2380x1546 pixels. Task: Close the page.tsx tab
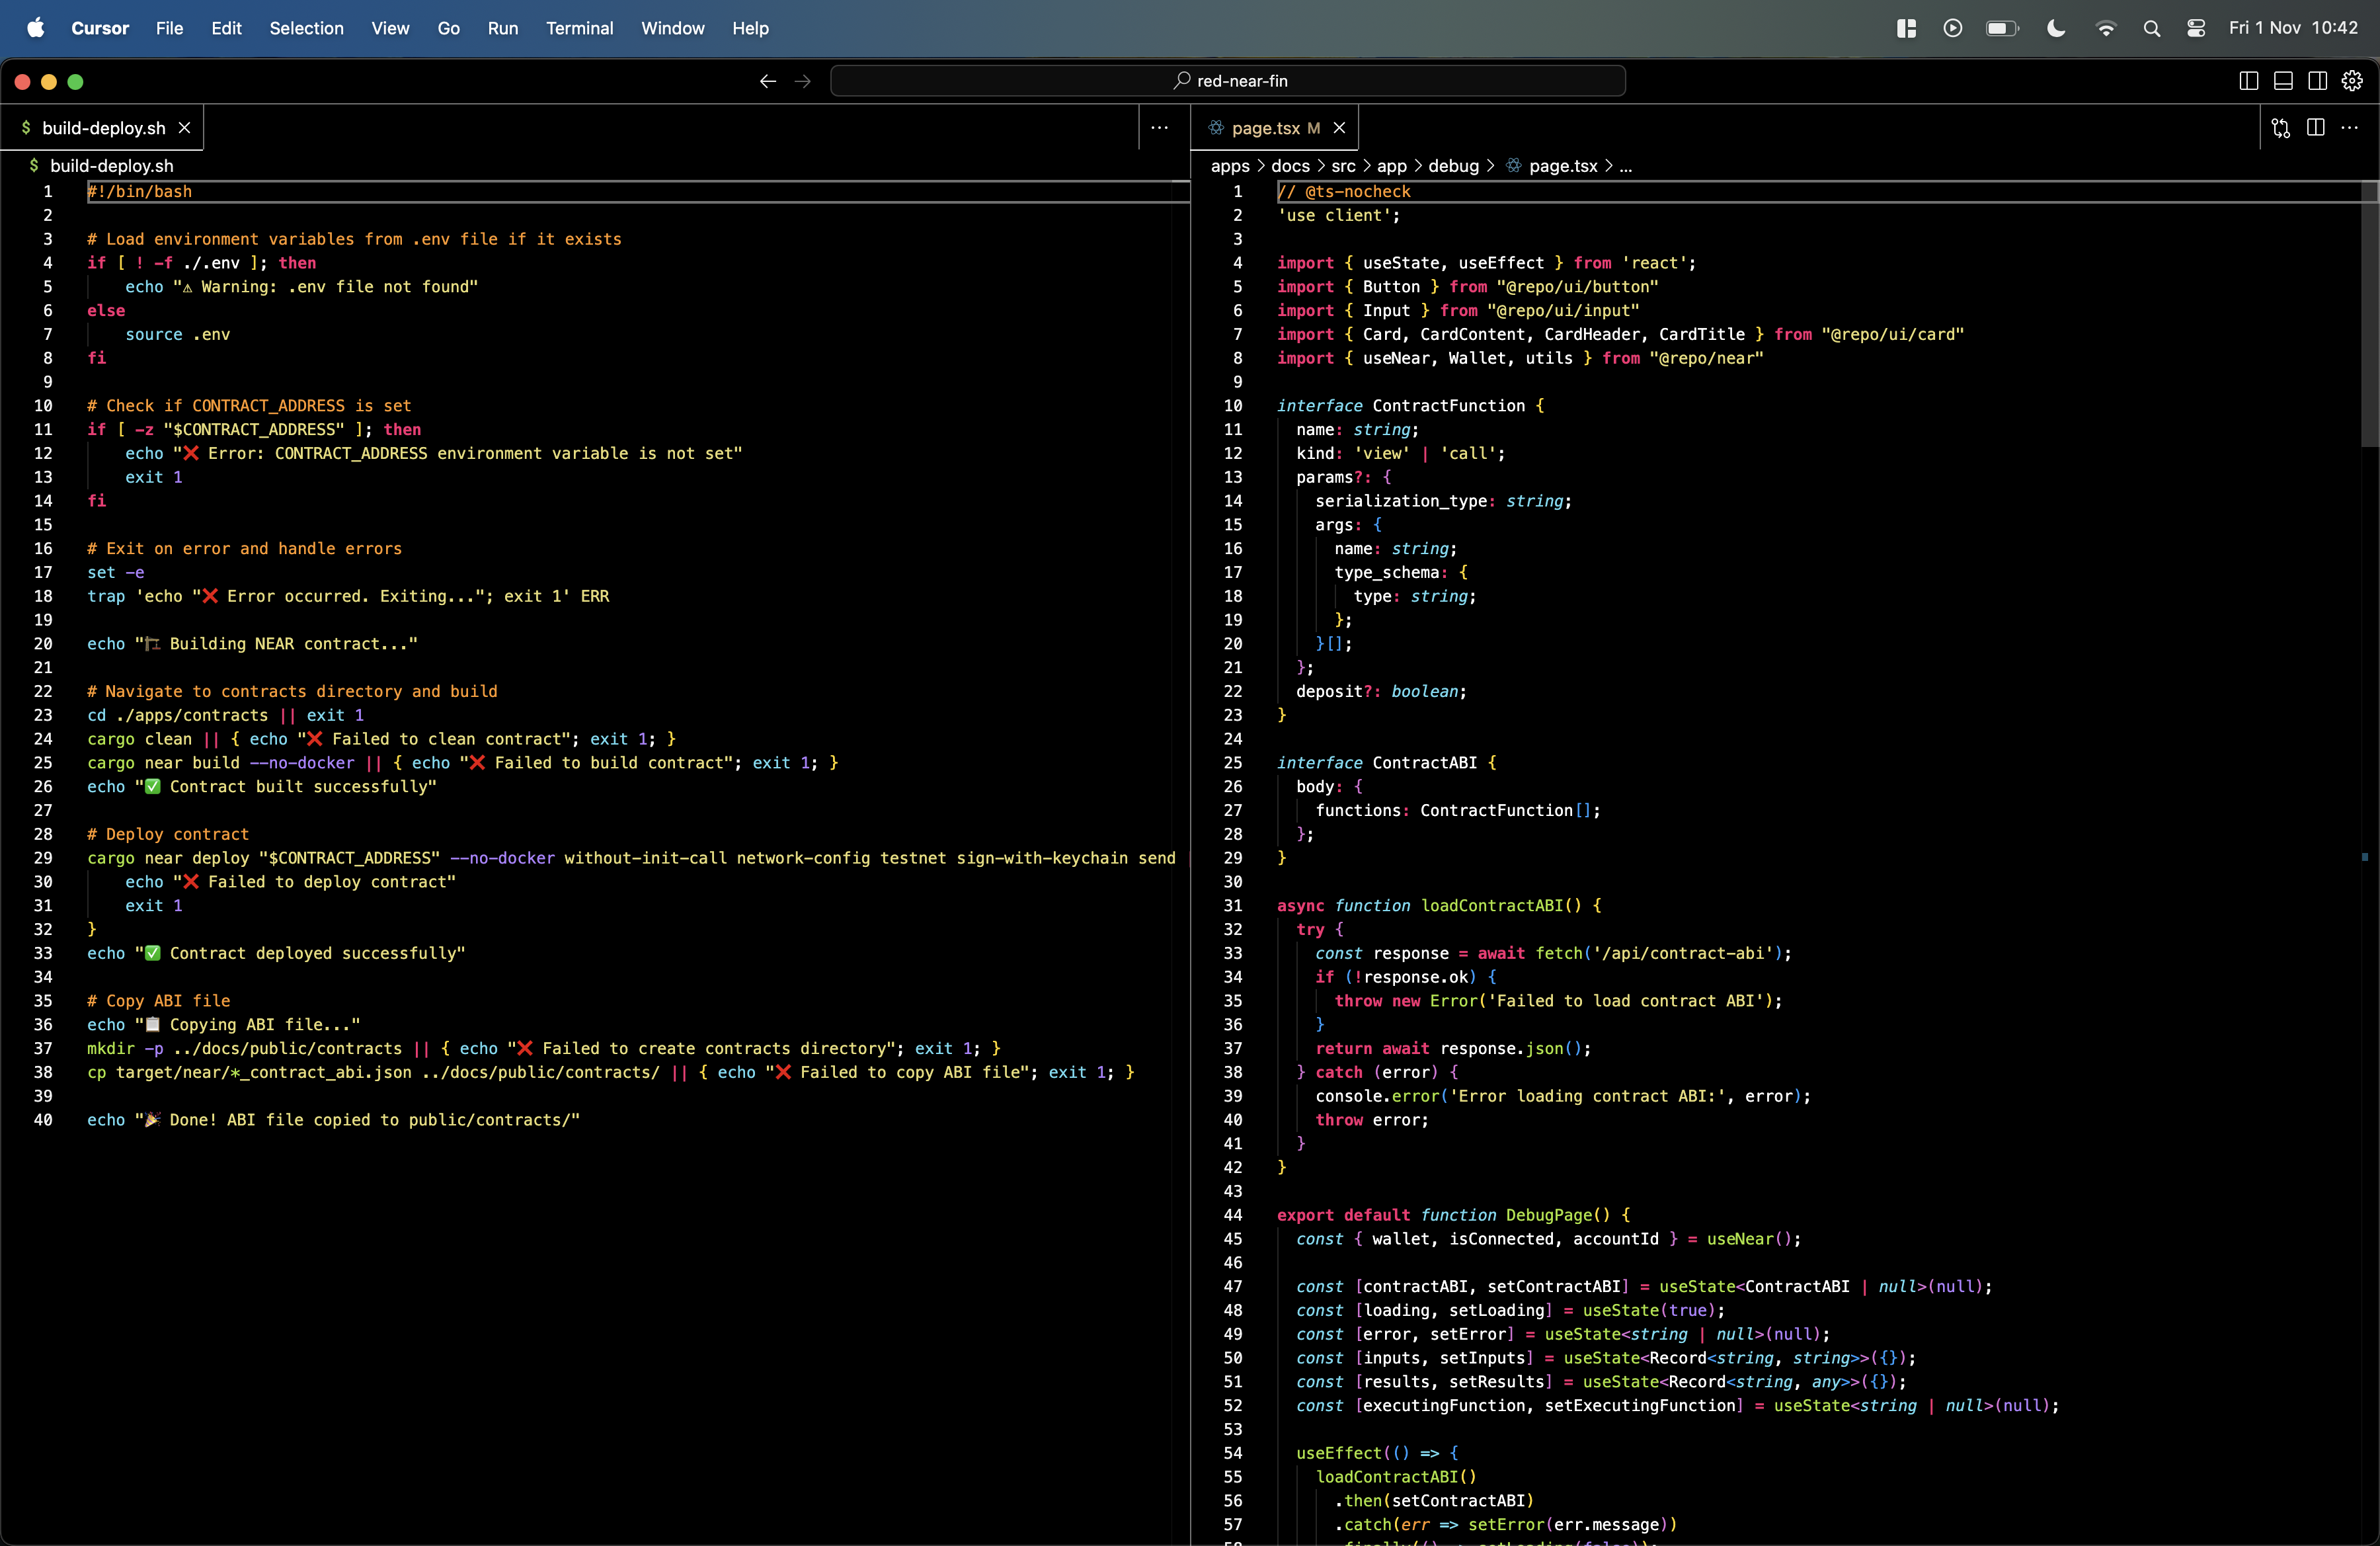tap(1339, 128)
